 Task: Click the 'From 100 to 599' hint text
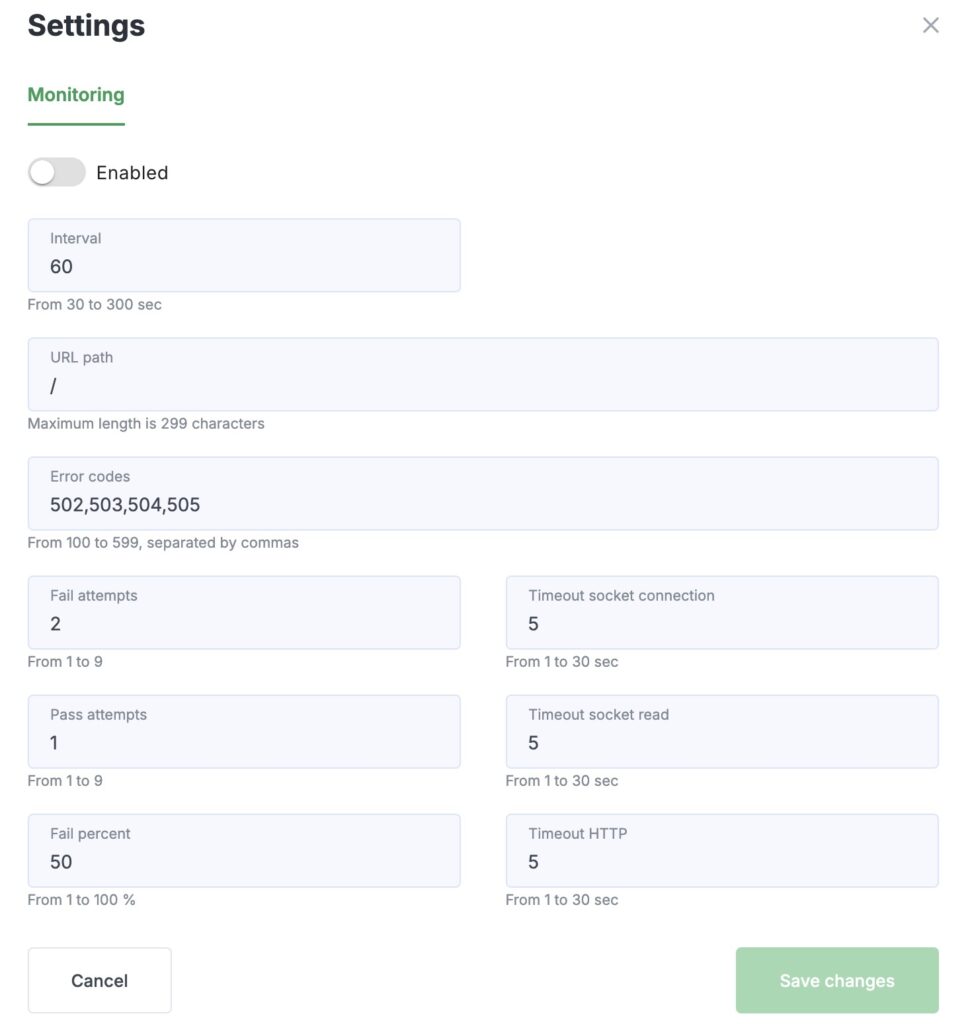click(x=163, y=543)
